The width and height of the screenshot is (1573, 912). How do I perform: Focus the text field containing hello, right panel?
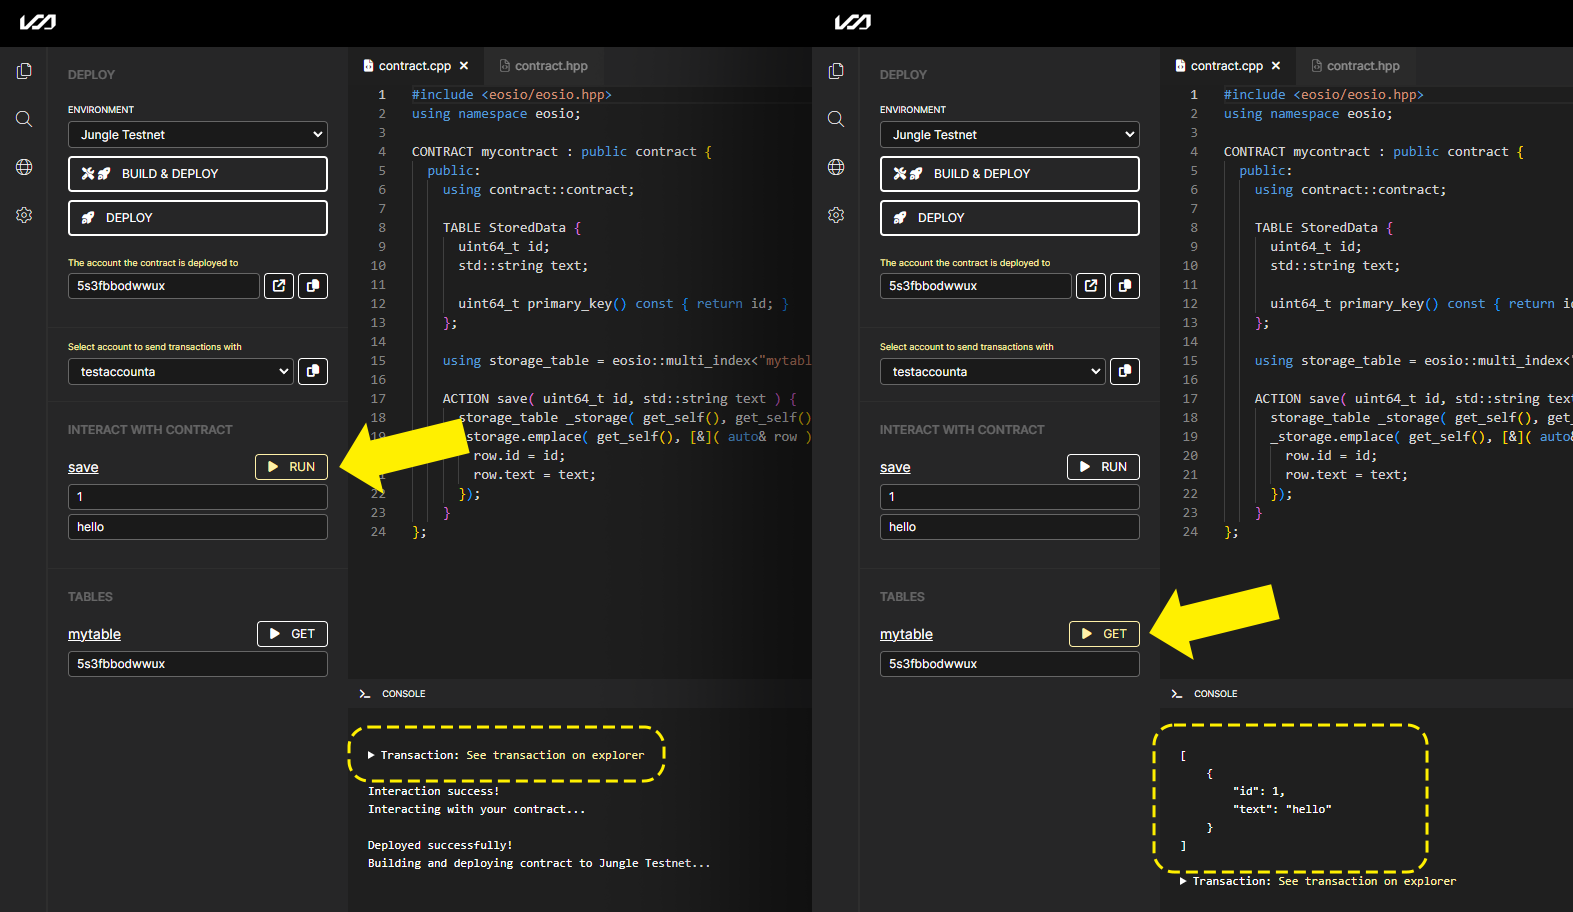tap(1010, 527)
